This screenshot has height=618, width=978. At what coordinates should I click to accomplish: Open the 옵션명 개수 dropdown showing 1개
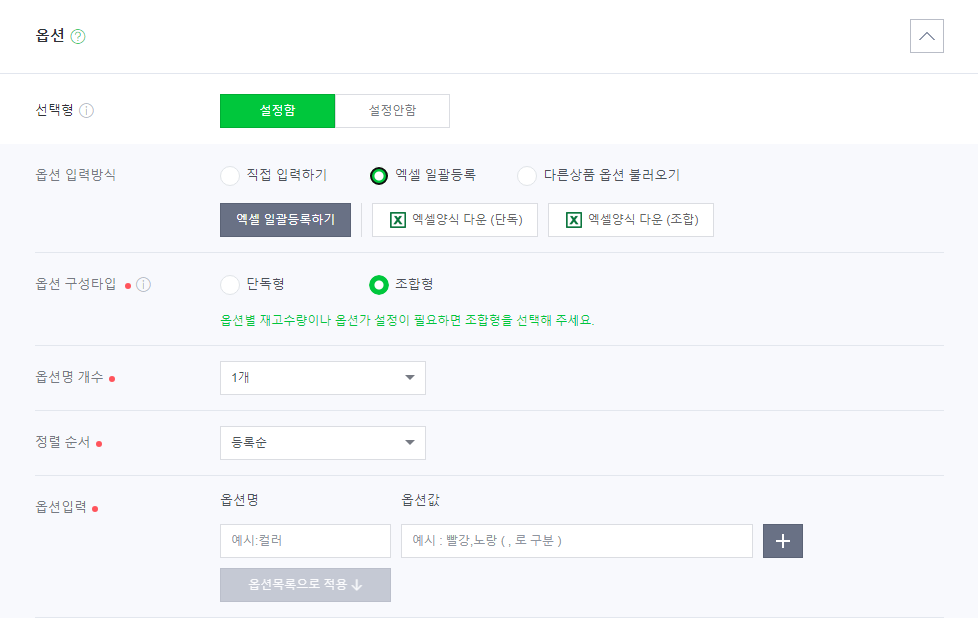coord(322,377)
